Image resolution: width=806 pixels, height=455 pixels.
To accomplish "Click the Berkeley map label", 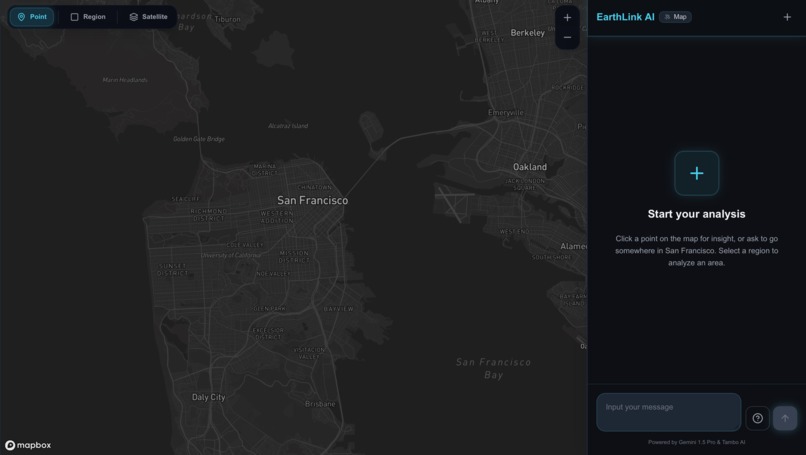I will 527,32.
